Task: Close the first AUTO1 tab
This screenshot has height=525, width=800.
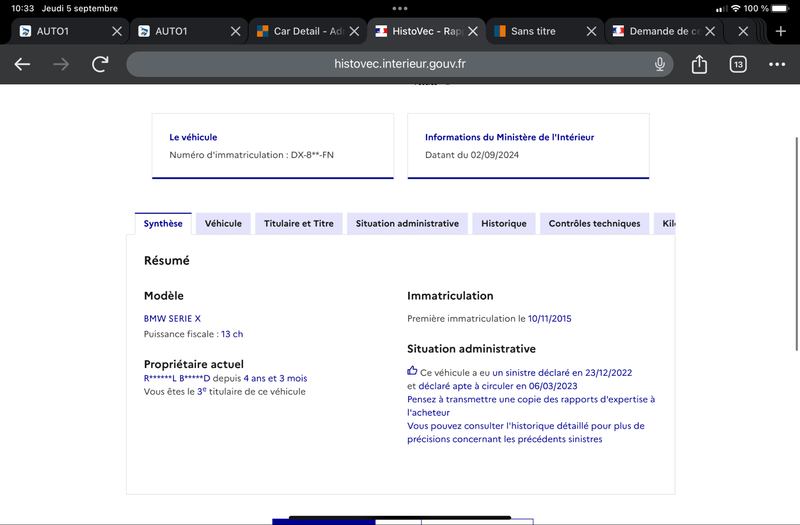Action: tap(117, 31)
